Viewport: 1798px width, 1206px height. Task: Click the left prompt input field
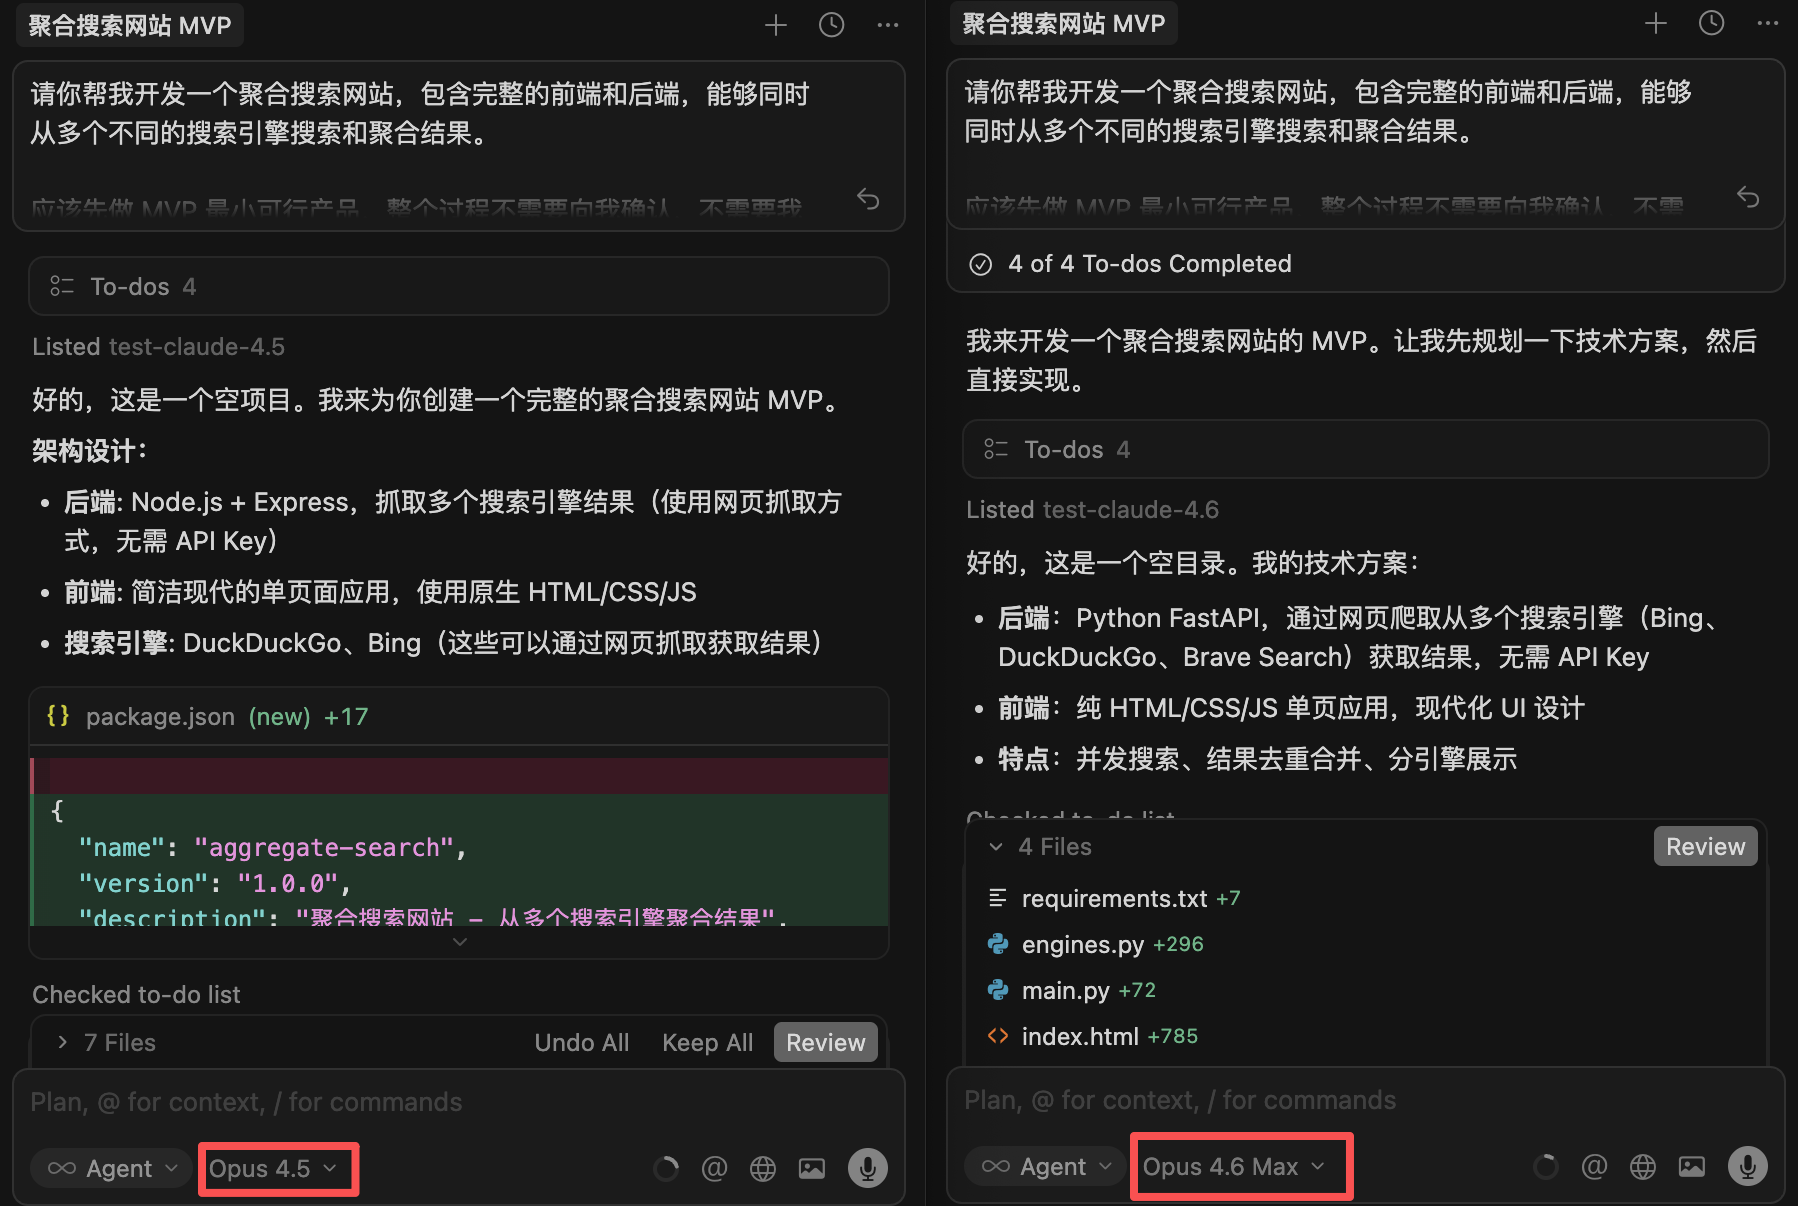click(x=459, y=1102)
